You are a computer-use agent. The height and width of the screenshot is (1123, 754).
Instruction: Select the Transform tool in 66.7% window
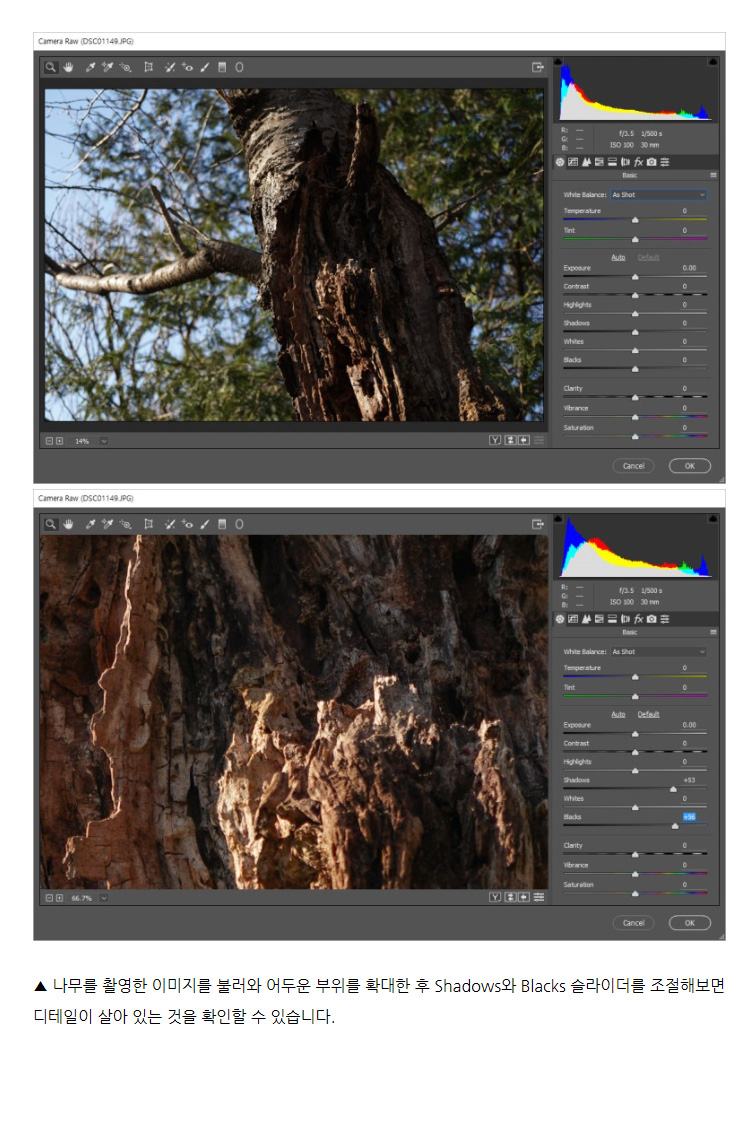149,524
